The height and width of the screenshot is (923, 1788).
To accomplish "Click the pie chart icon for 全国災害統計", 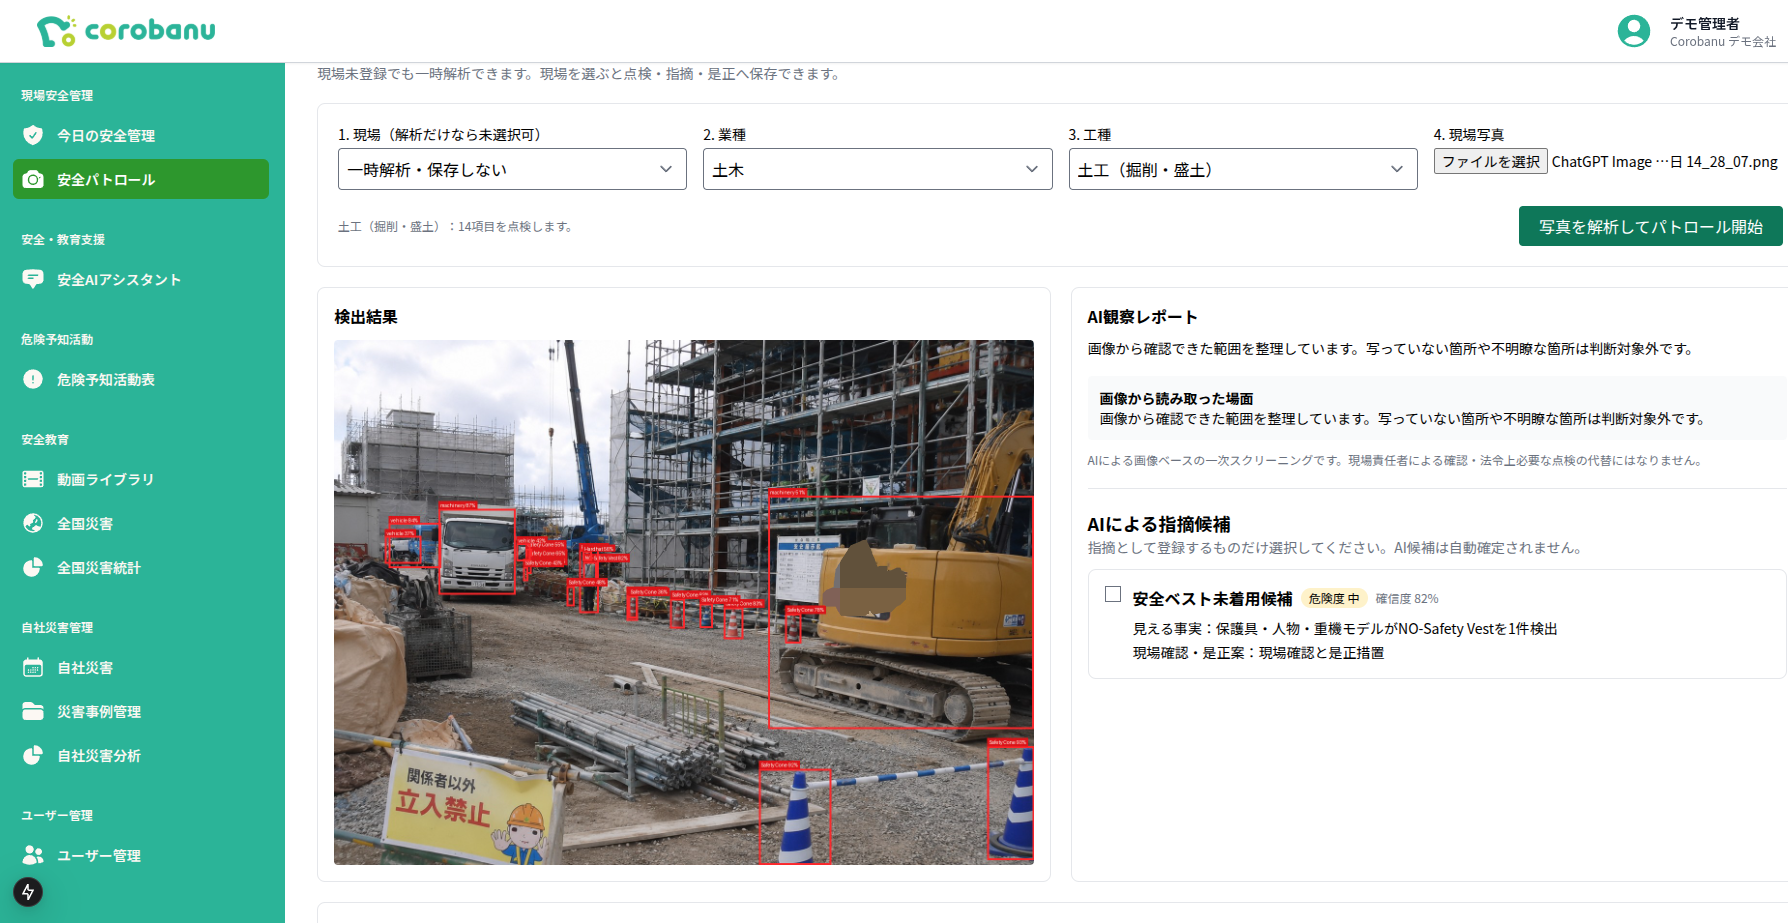I will click(33, 568).
